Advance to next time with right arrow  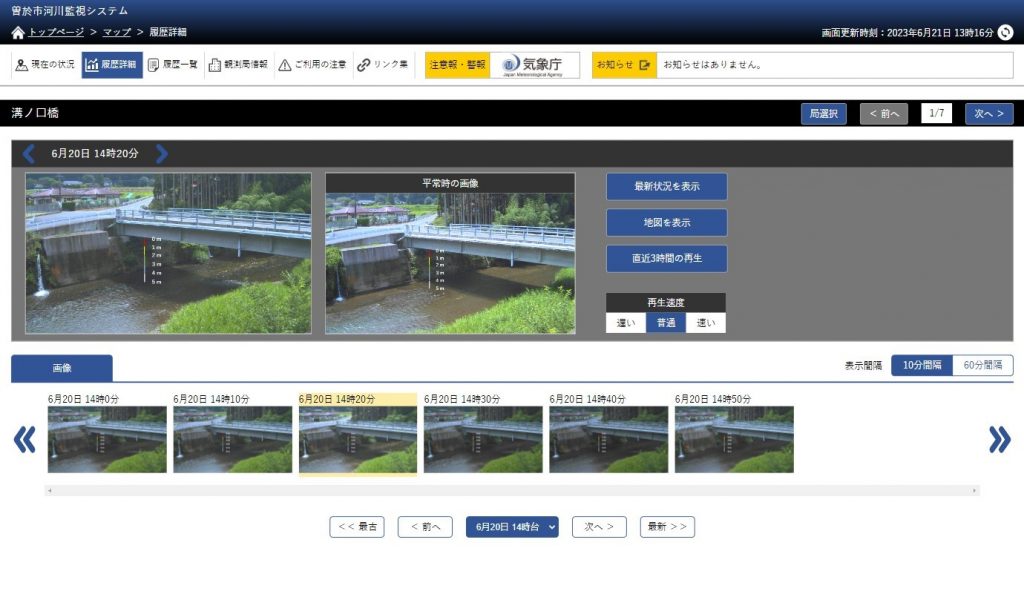tap(162, 154)
